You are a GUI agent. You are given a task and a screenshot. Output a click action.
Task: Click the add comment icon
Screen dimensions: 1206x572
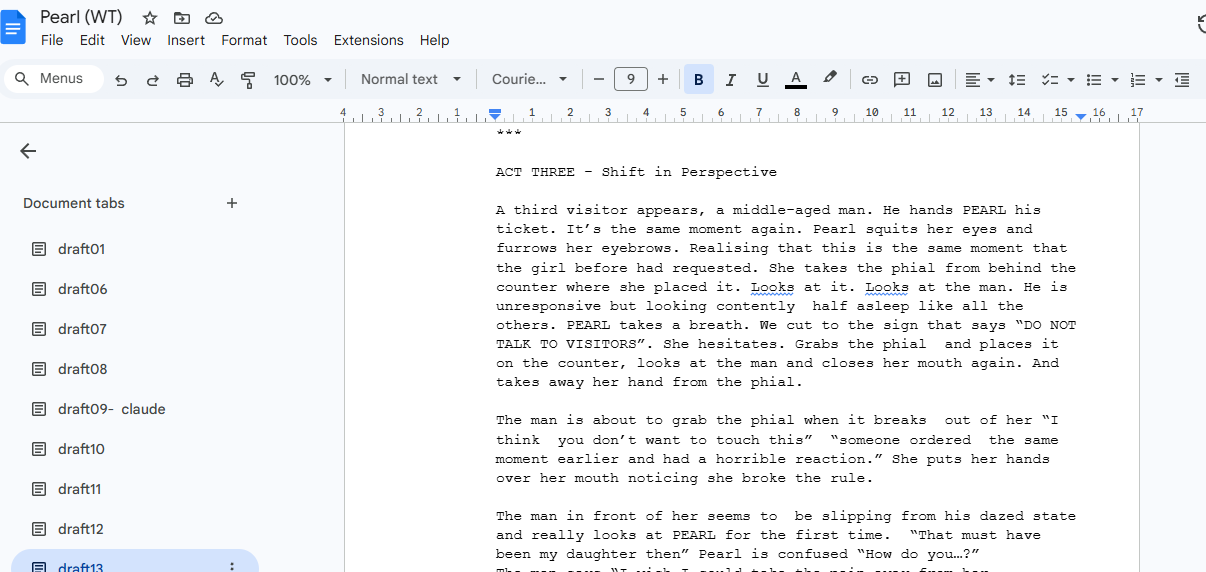pyautogui.click(x=902, y=80)
